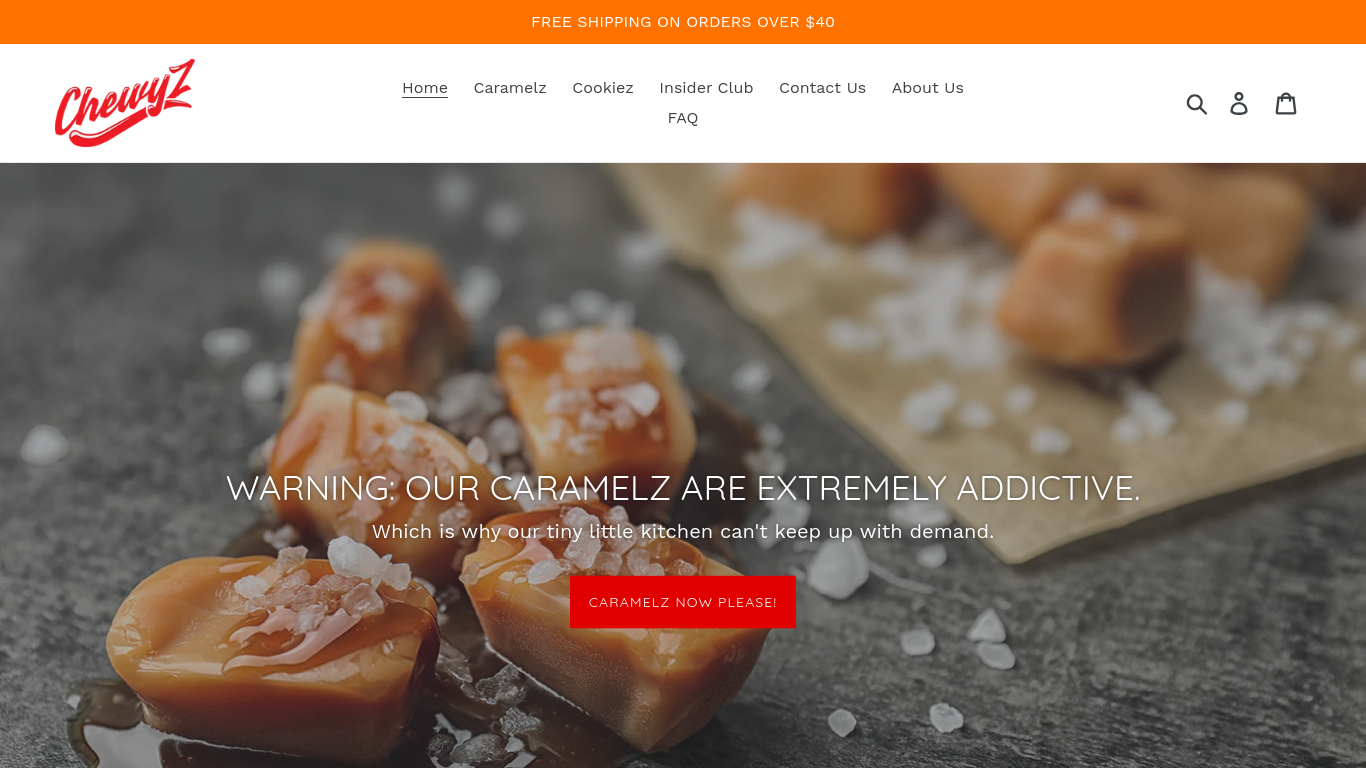Viewport: 1366px width, 768px height.
Task: Open the Cookiez menu link
Action: 603,88
